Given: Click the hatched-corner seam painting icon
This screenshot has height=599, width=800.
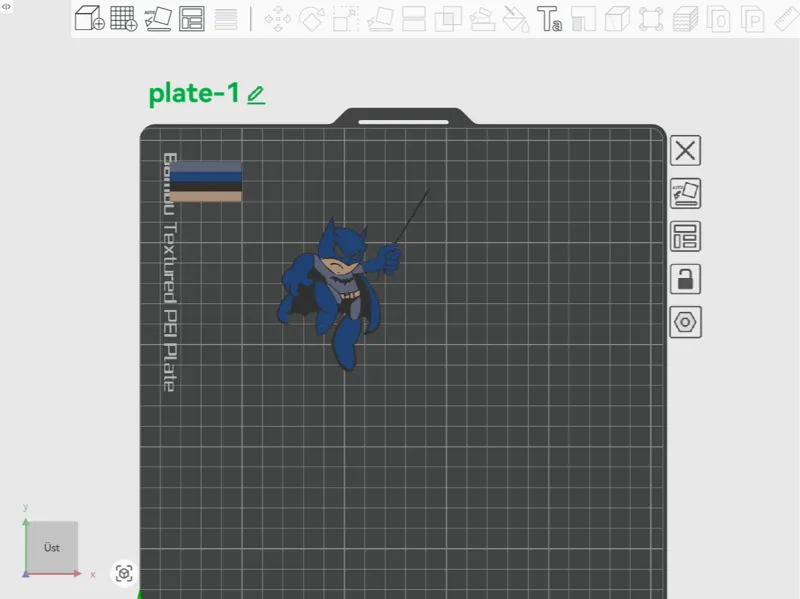Looking at the screenshot, I should pos(583,19).
